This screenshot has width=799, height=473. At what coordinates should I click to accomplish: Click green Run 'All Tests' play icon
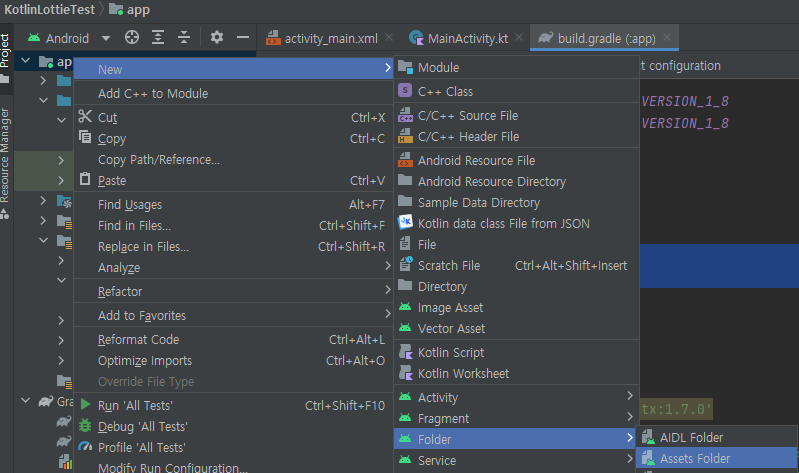85,405
